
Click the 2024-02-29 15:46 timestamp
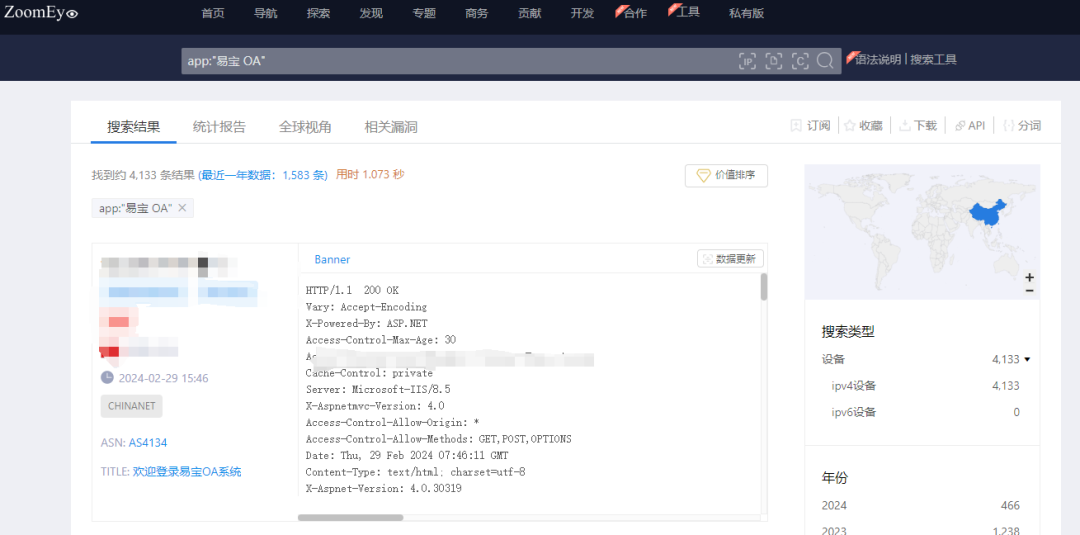(x=163, y=378)
